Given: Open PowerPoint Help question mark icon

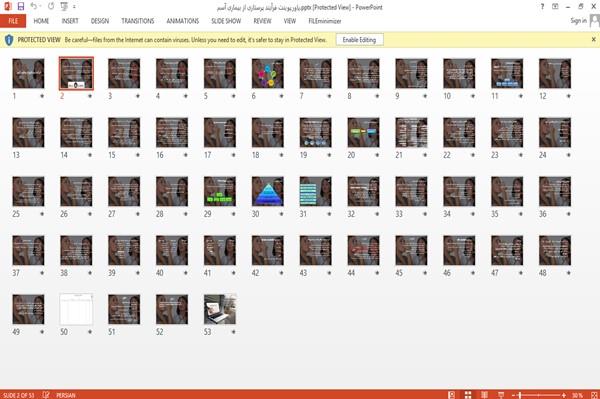Looking at the screenshot, I should (x=542, y=7).
